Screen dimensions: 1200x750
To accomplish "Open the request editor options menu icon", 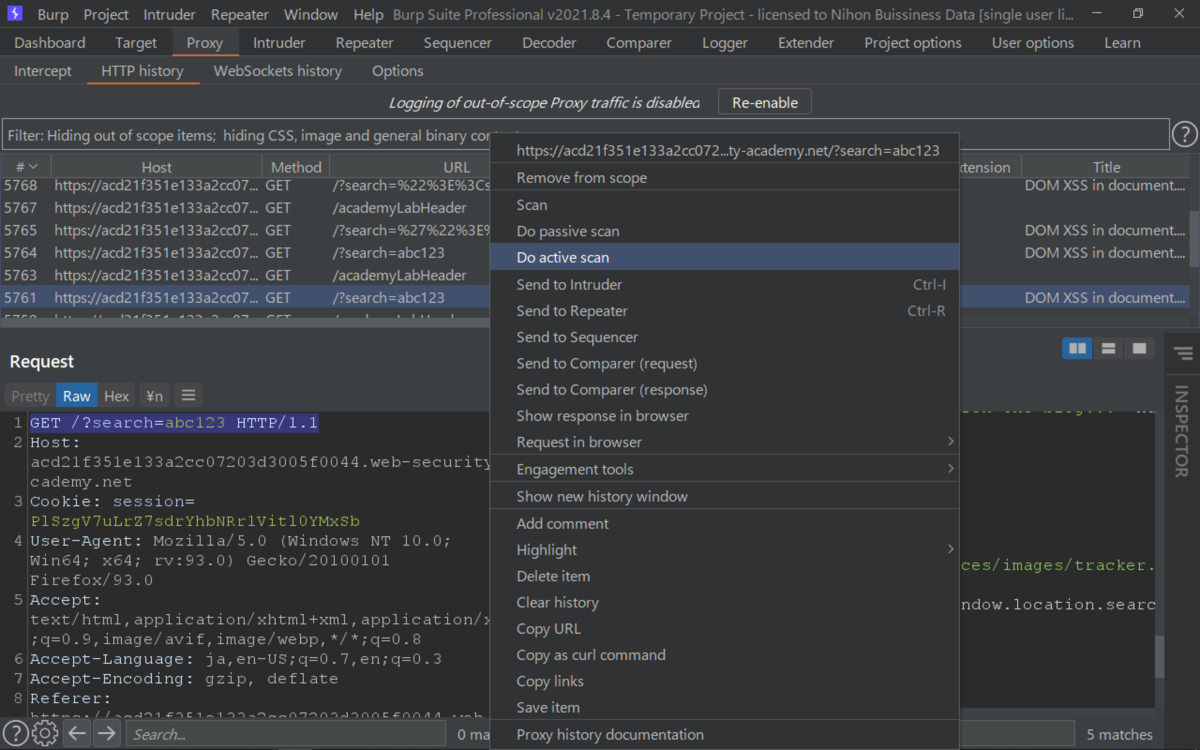I will coord(188,395).
